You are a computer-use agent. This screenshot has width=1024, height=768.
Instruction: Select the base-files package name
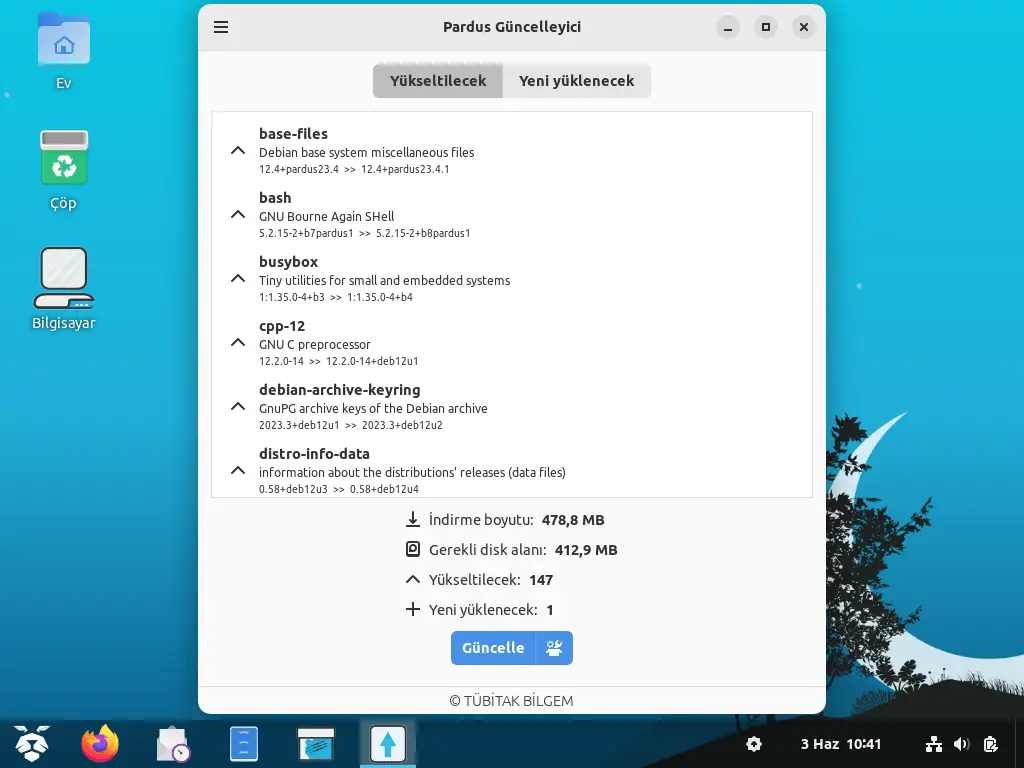(293, 134)
